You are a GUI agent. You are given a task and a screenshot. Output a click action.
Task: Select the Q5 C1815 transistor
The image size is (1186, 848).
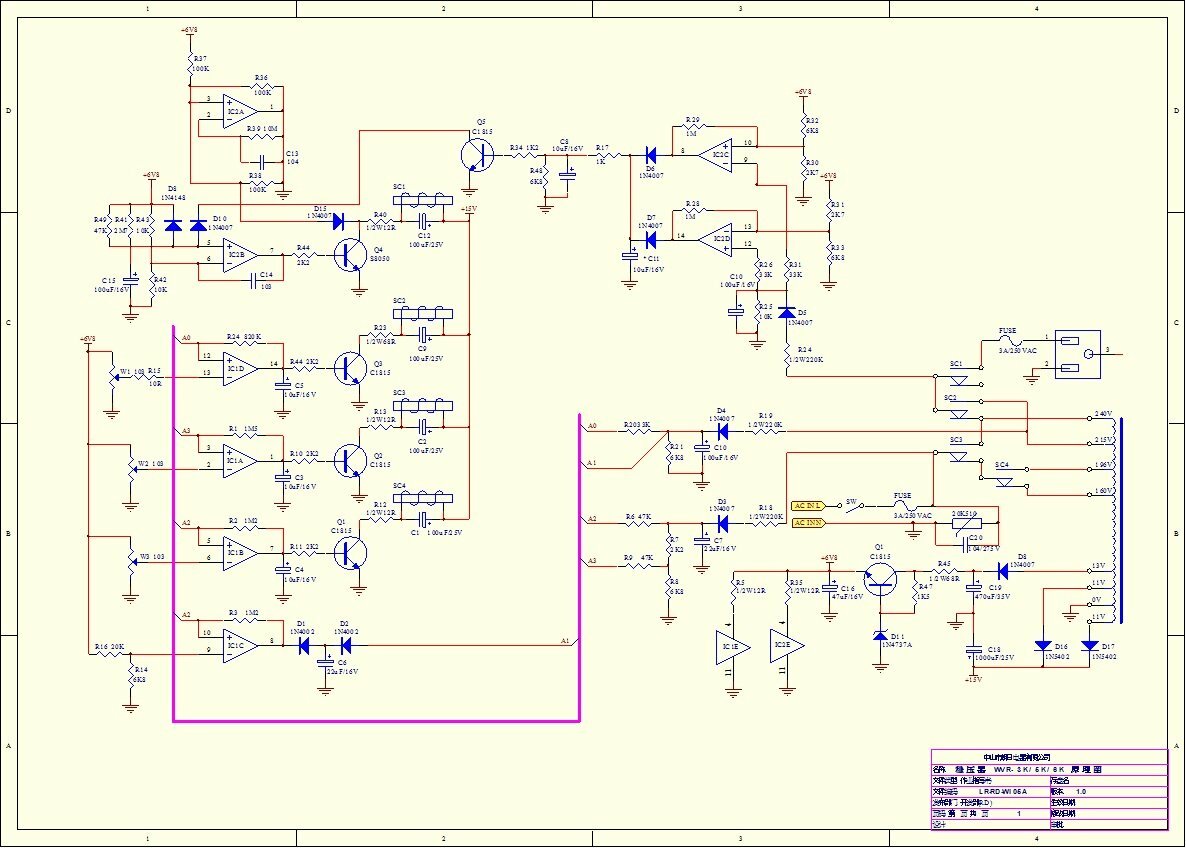477,154
